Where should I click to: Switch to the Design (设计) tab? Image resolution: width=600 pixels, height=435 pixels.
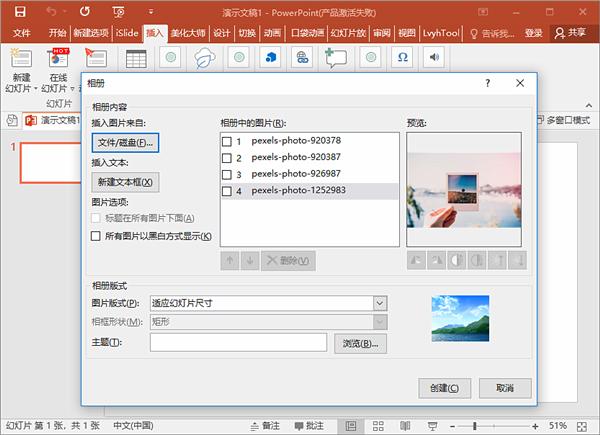(x=222, y=33)
